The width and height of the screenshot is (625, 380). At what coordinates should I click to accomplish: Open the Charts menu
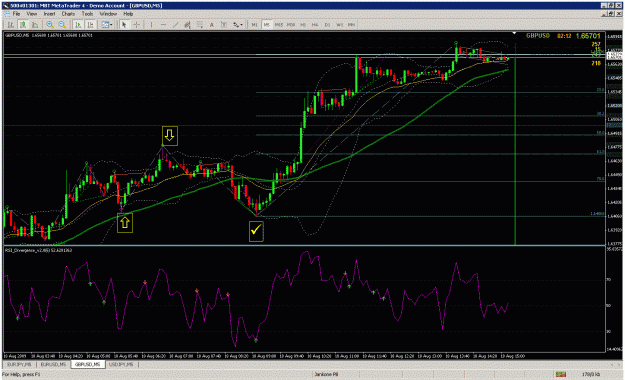(68, 14)
